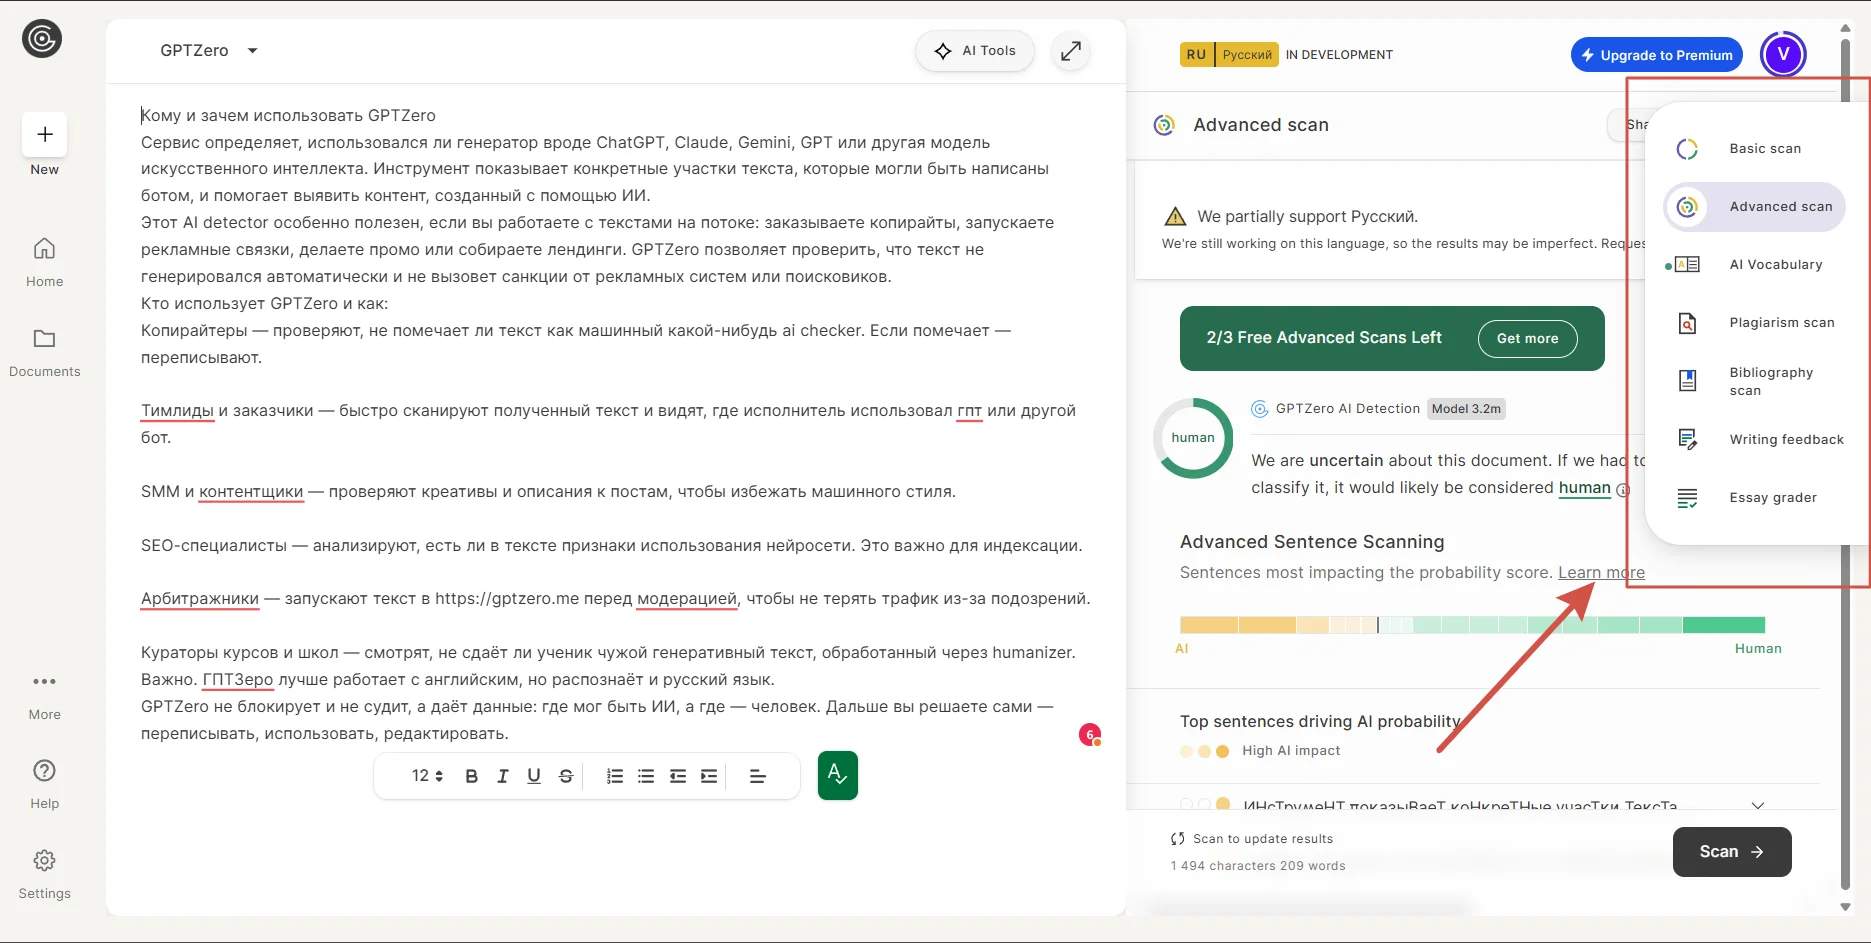
Task: Click the RU Русский language badge
Action: pos(1229,55)
